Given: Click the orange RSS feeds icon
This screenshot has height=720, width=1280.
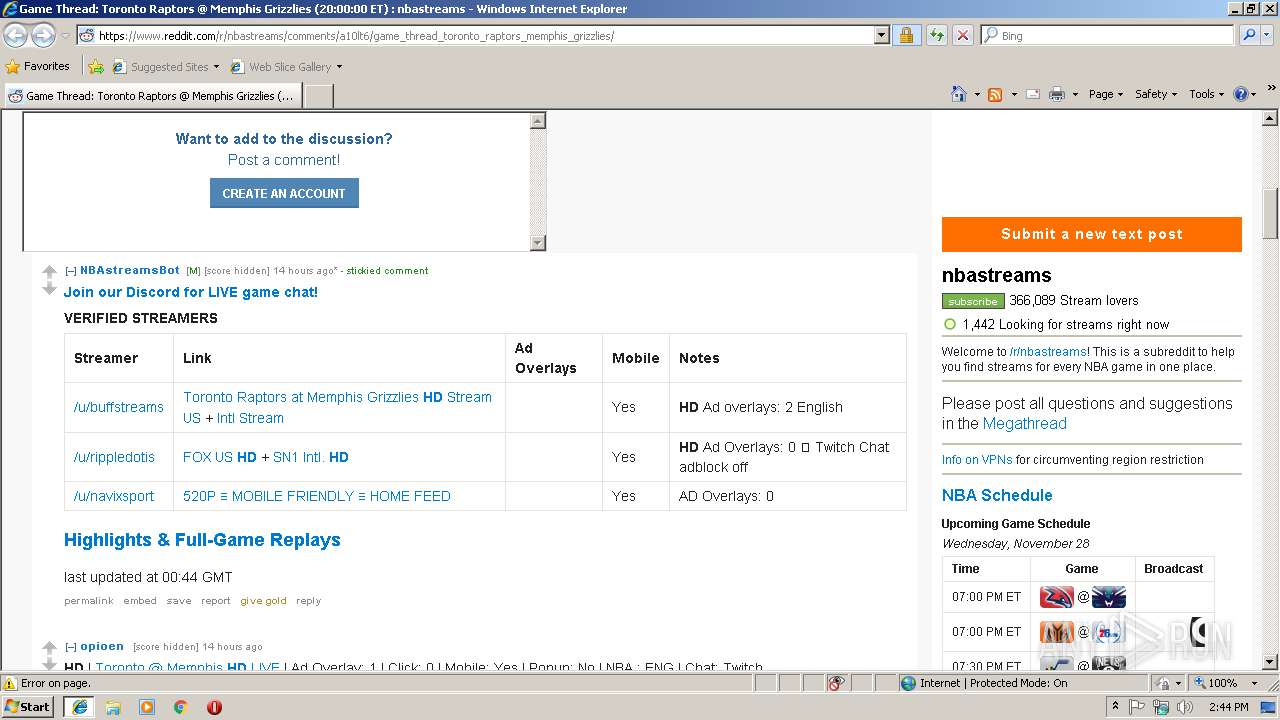Looking at the screenshot, I should pos(995,94).
